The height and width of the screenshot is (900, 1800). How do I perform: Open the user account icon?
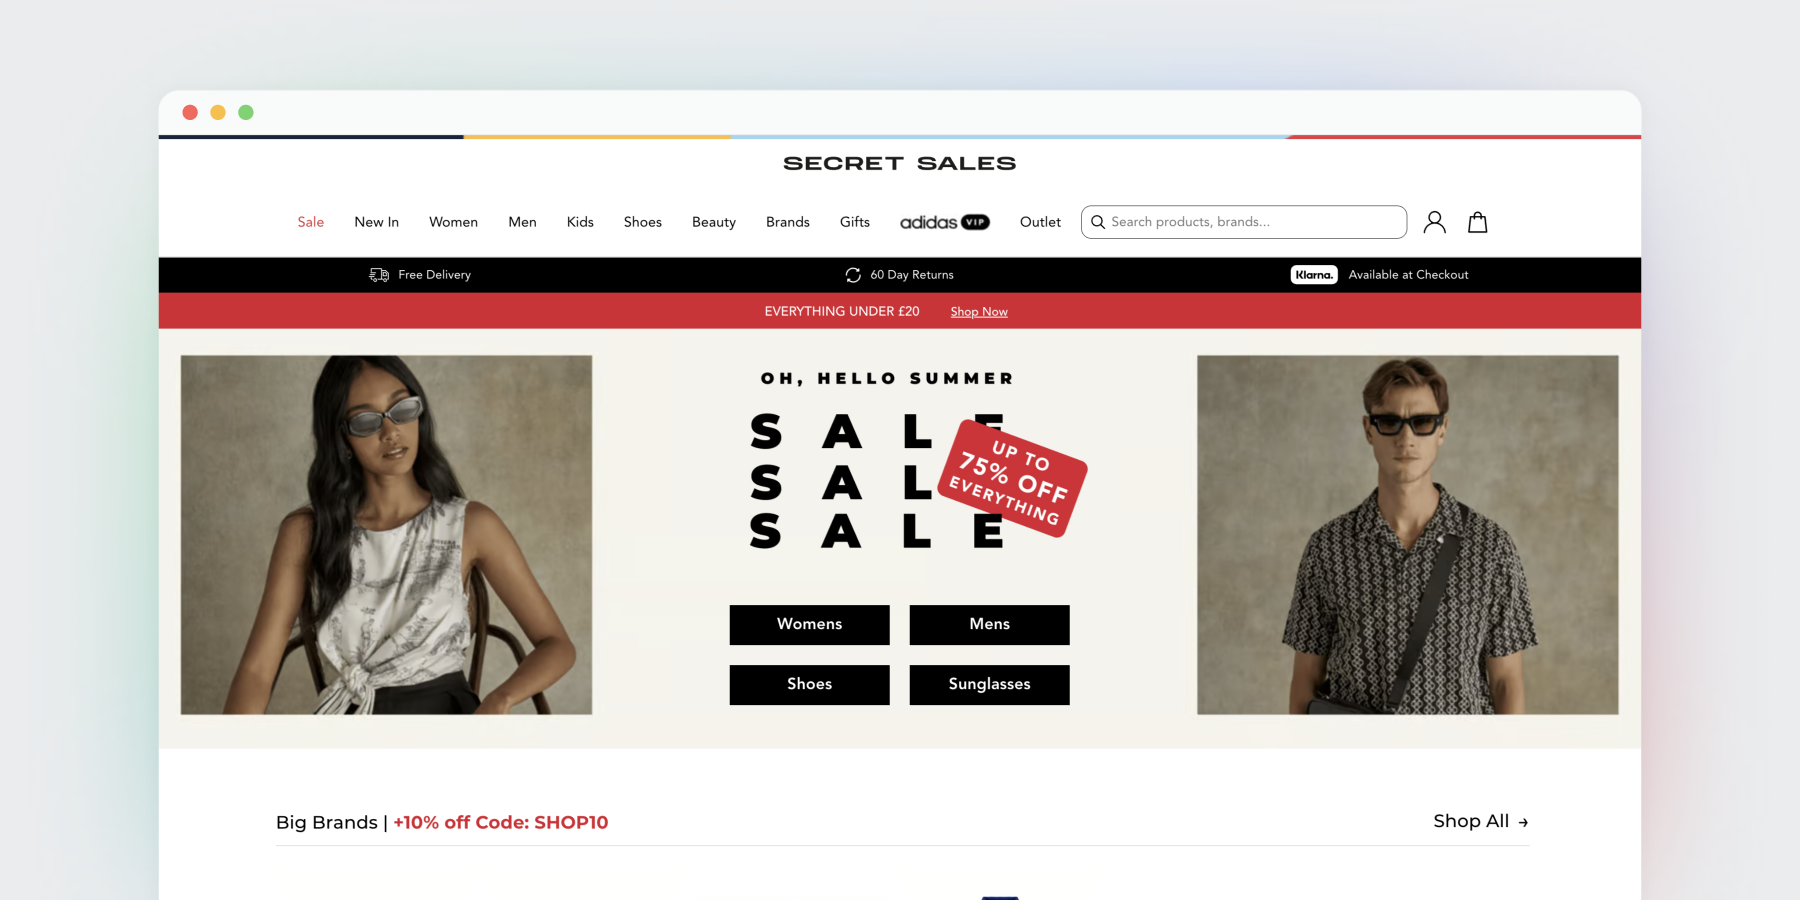[x=1434, y=222]
